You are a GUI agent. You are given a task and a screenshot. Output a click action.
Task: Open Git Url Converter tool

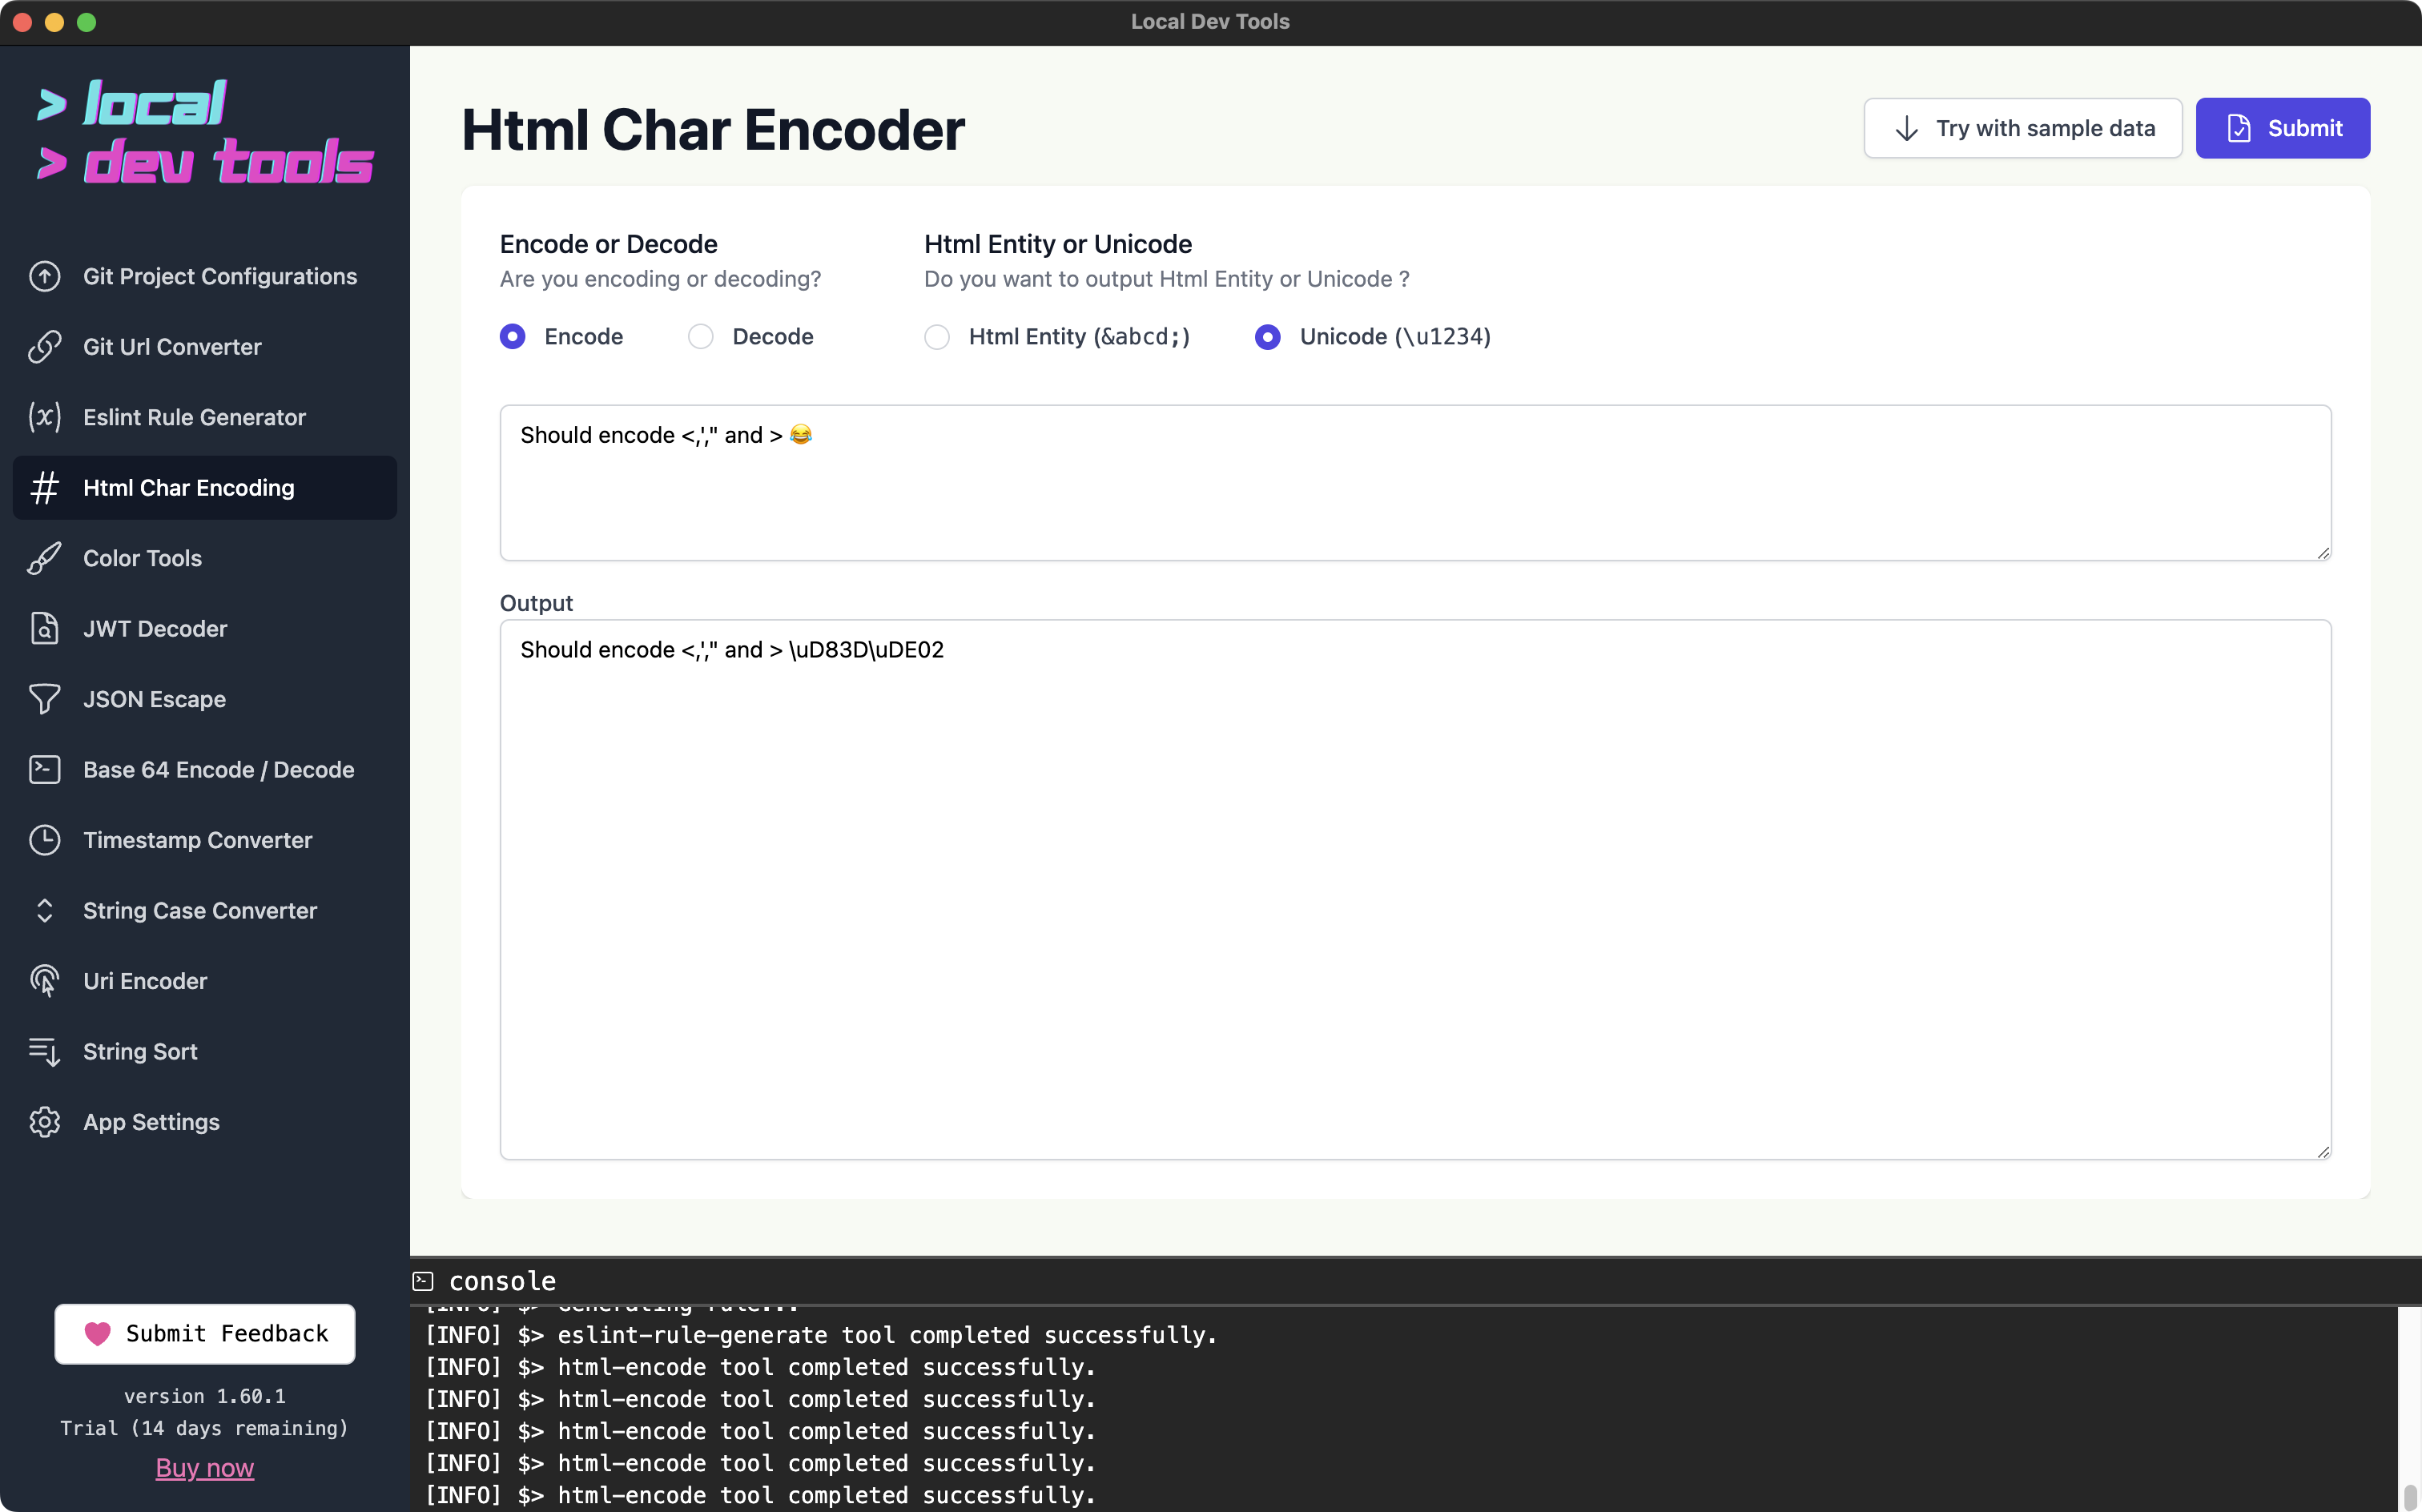click(205, 347)
